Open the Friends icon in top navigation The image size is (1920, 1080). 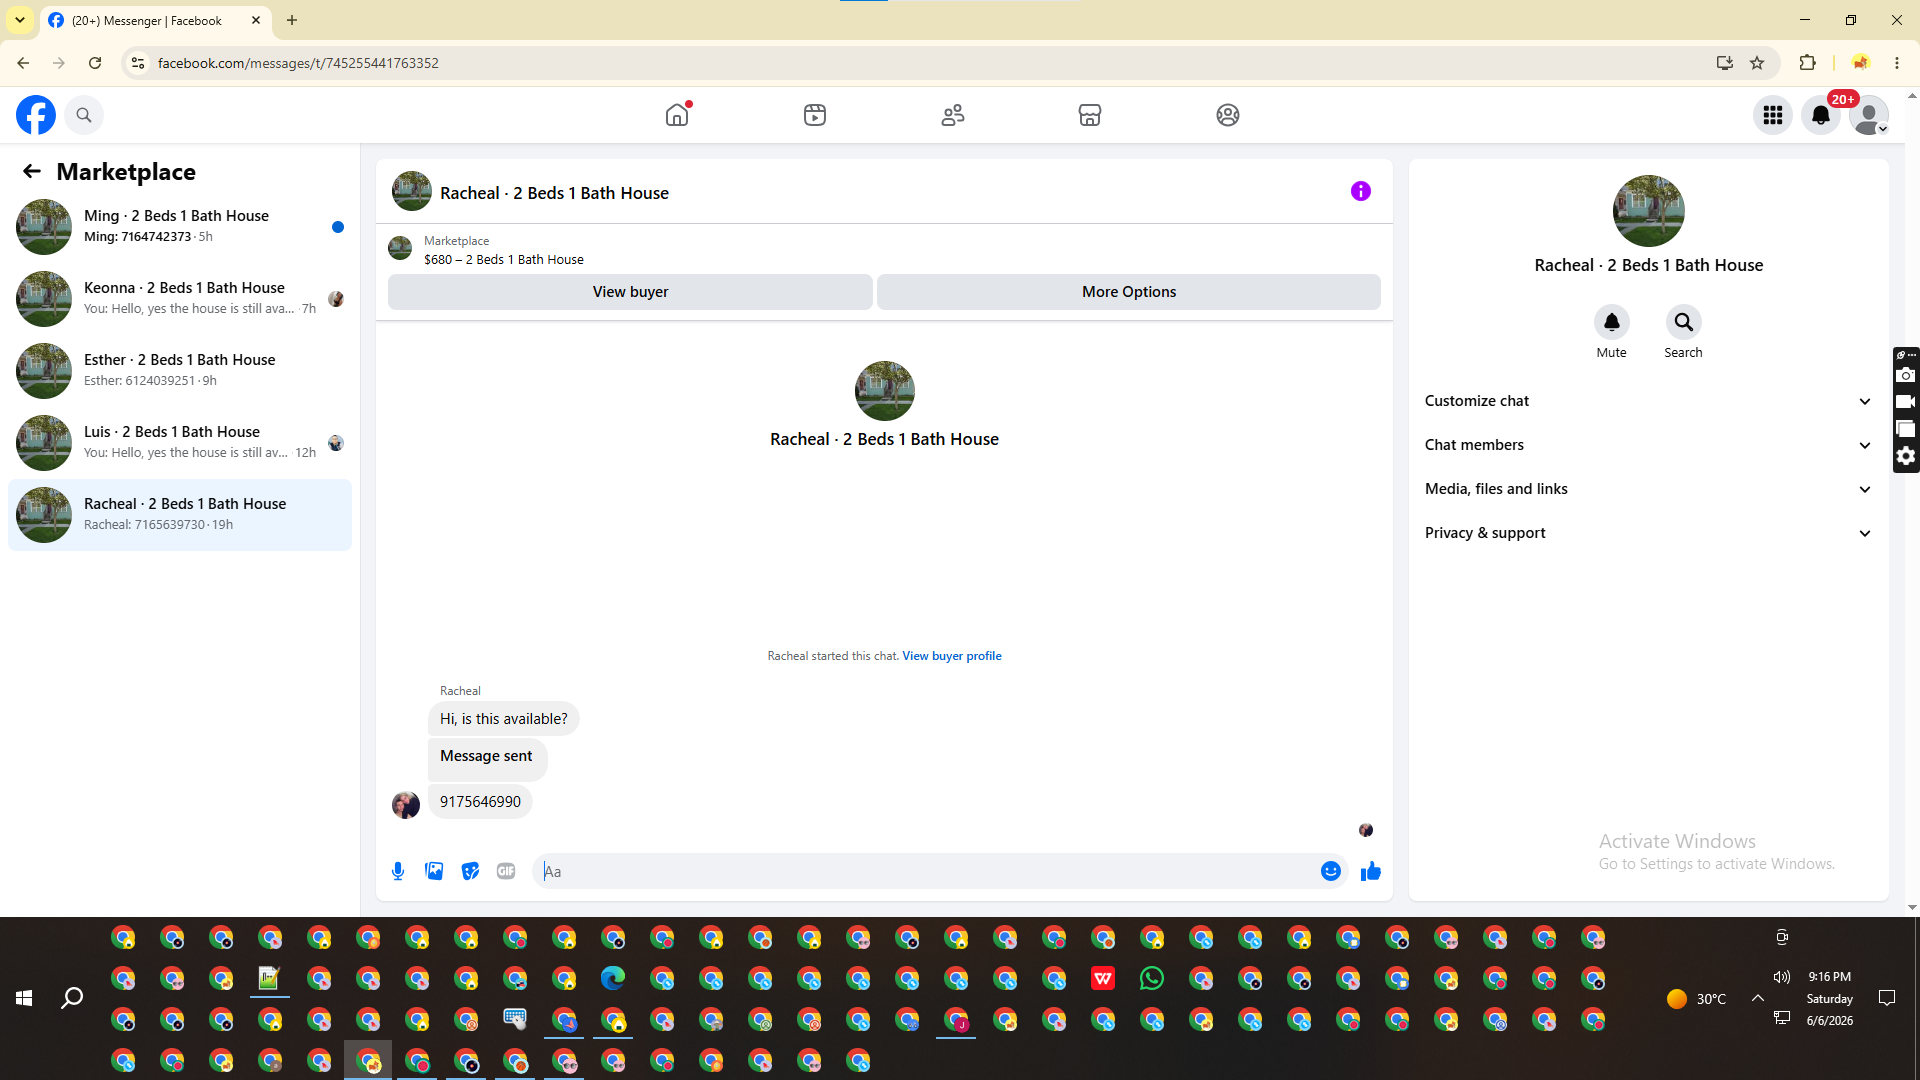coord(953,115)
